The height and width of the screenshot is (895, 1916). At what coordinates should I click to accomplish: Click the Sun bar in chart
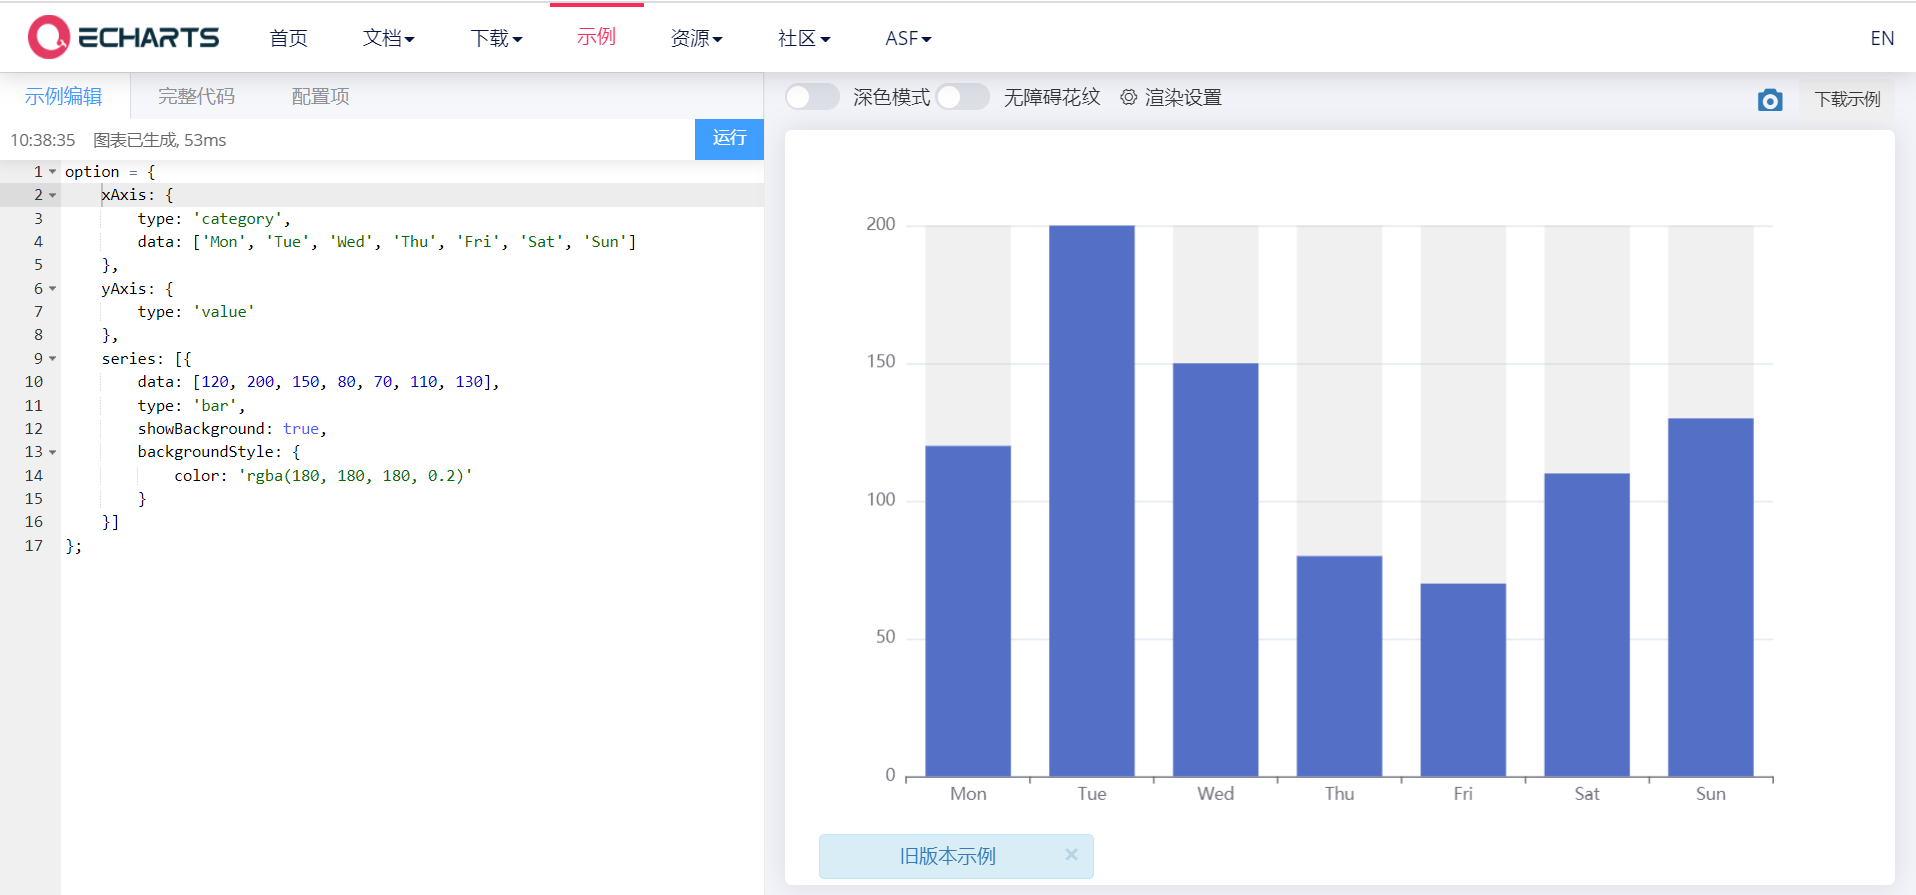click(1711, 597)
